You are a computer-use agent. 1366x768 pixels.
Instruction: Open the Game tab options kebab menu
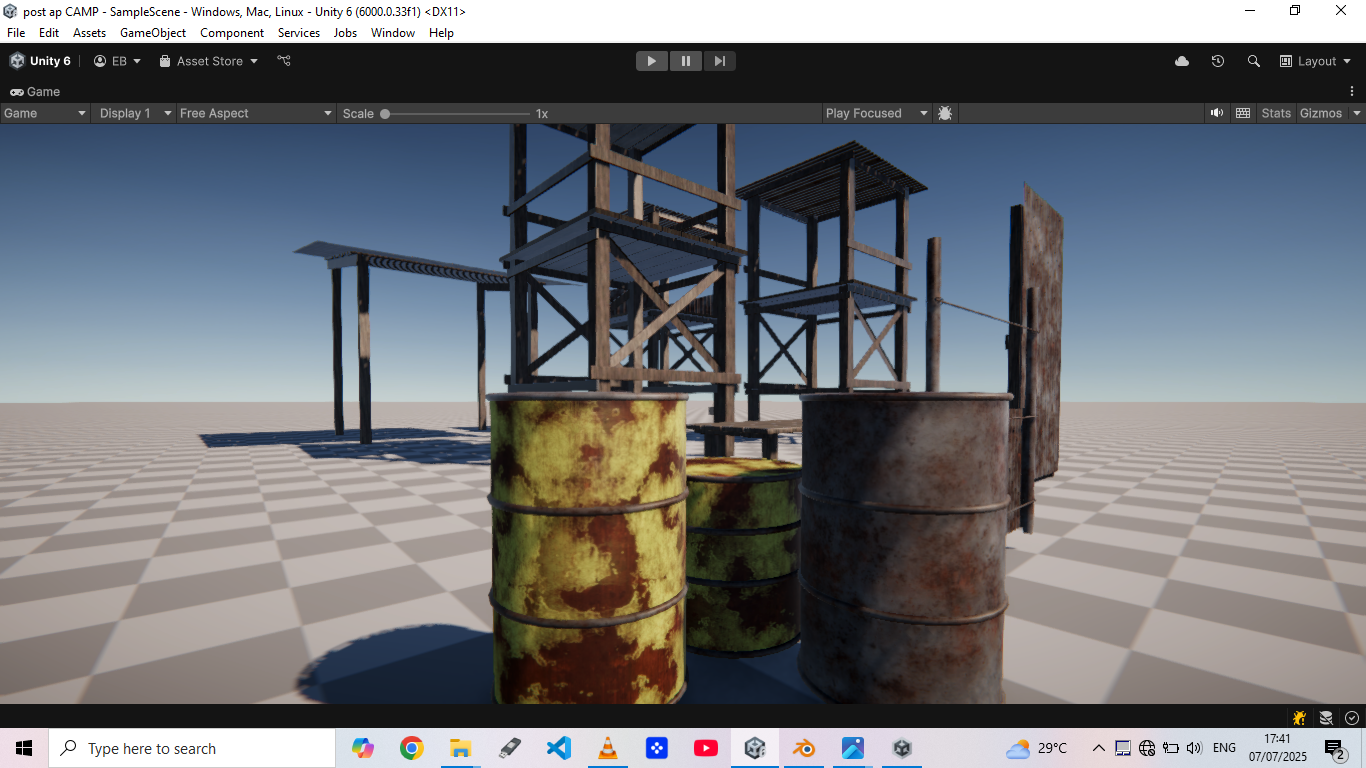(x=1352, y=91)
